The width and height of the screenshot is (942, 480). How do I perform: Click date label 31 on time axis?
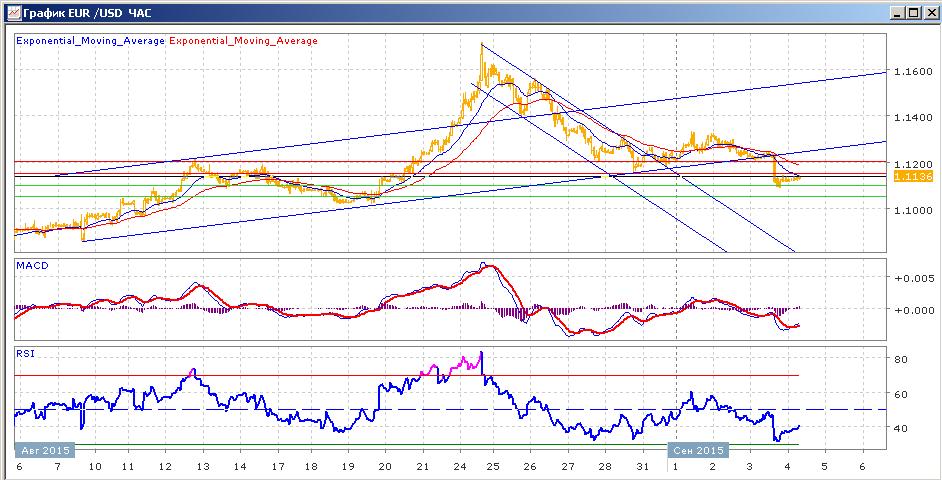coord(643,466)
